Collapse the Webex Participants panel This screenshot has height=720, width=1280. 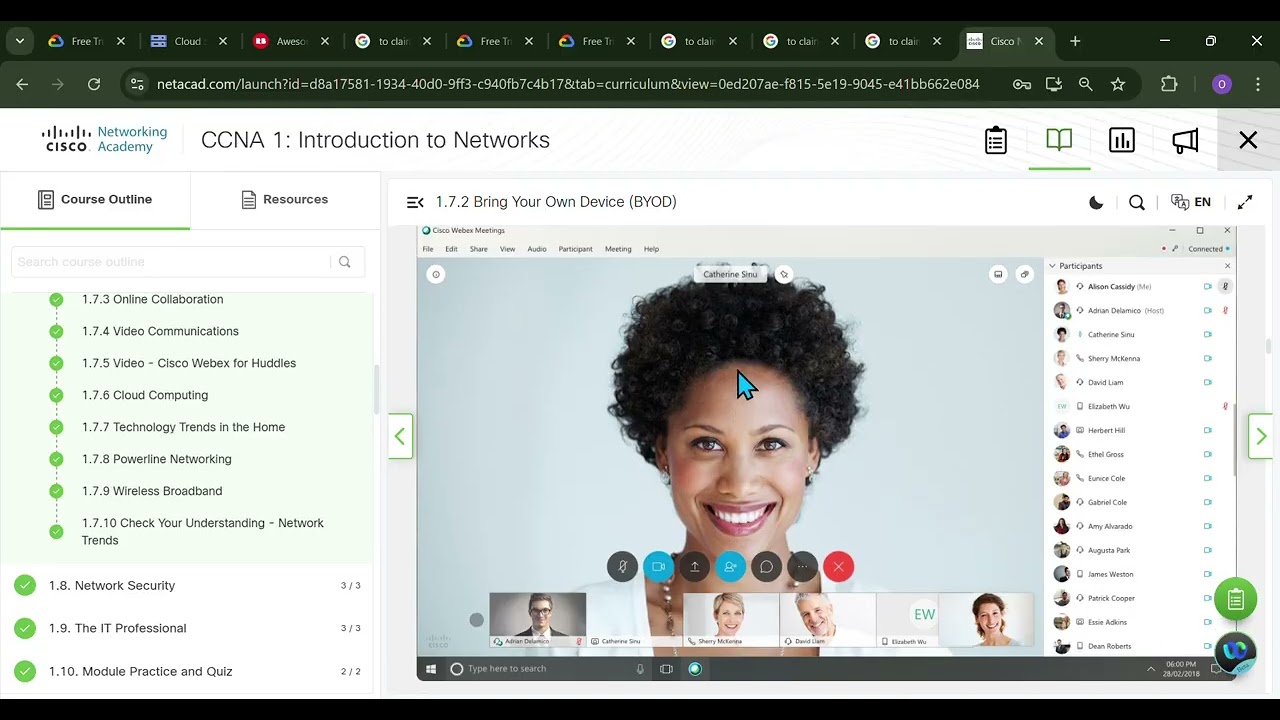[1052, 266]
